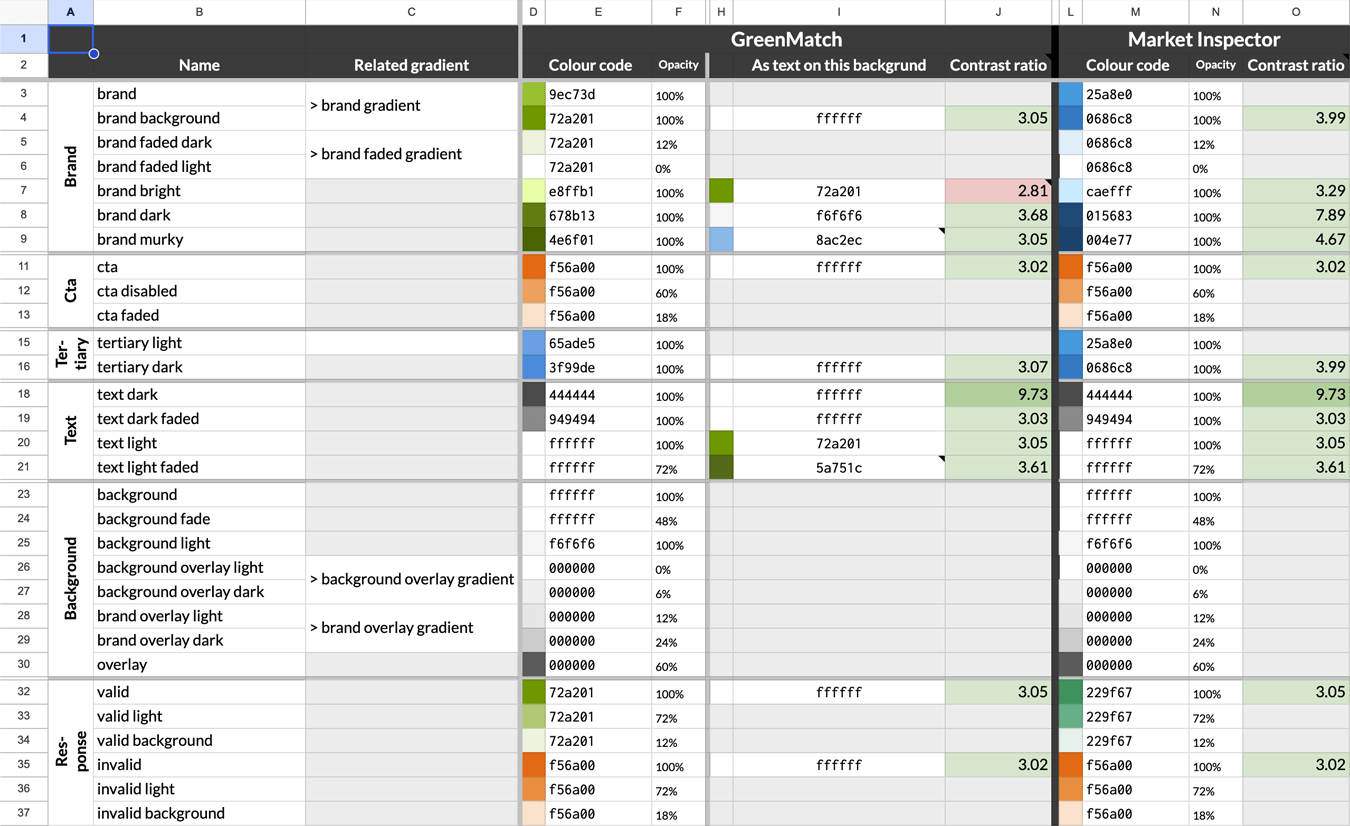Click the 8ac2ec text colour cell

tap(838, 240)
